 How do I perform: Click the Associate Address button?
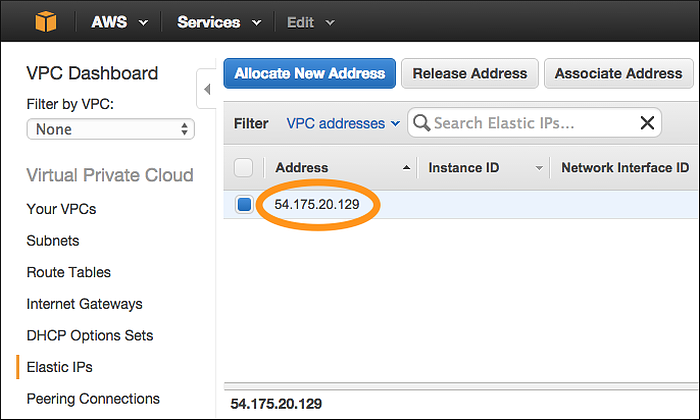[x=618, y=73]
